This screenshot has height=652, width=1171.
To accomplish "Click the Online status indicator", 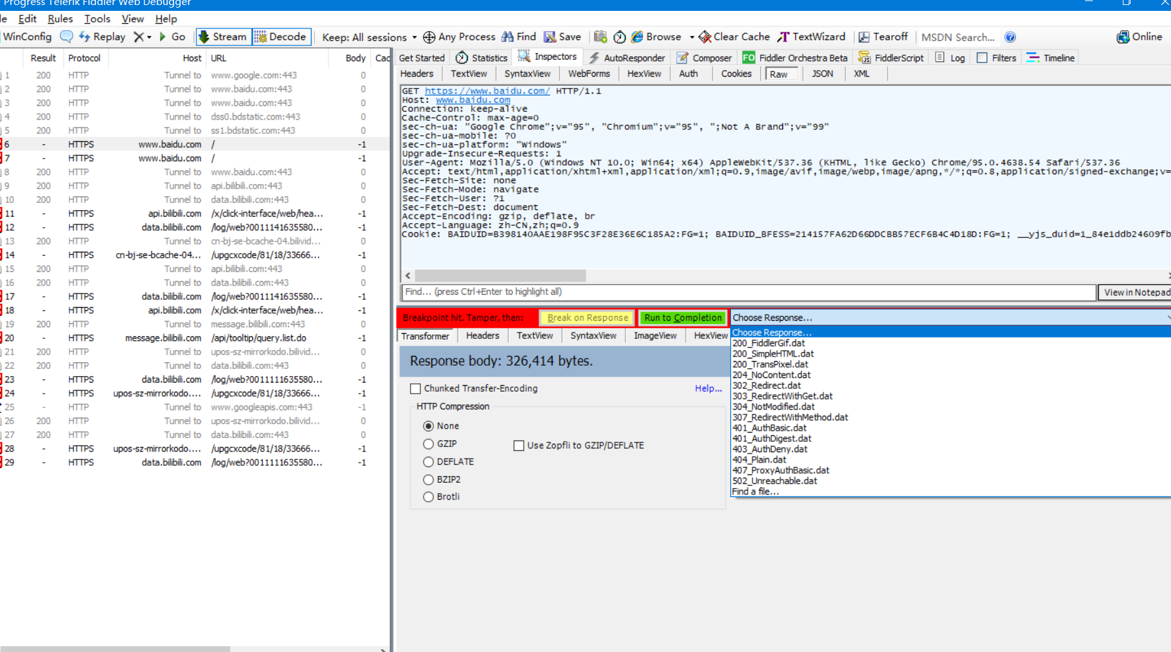I will coord(1140,37).
